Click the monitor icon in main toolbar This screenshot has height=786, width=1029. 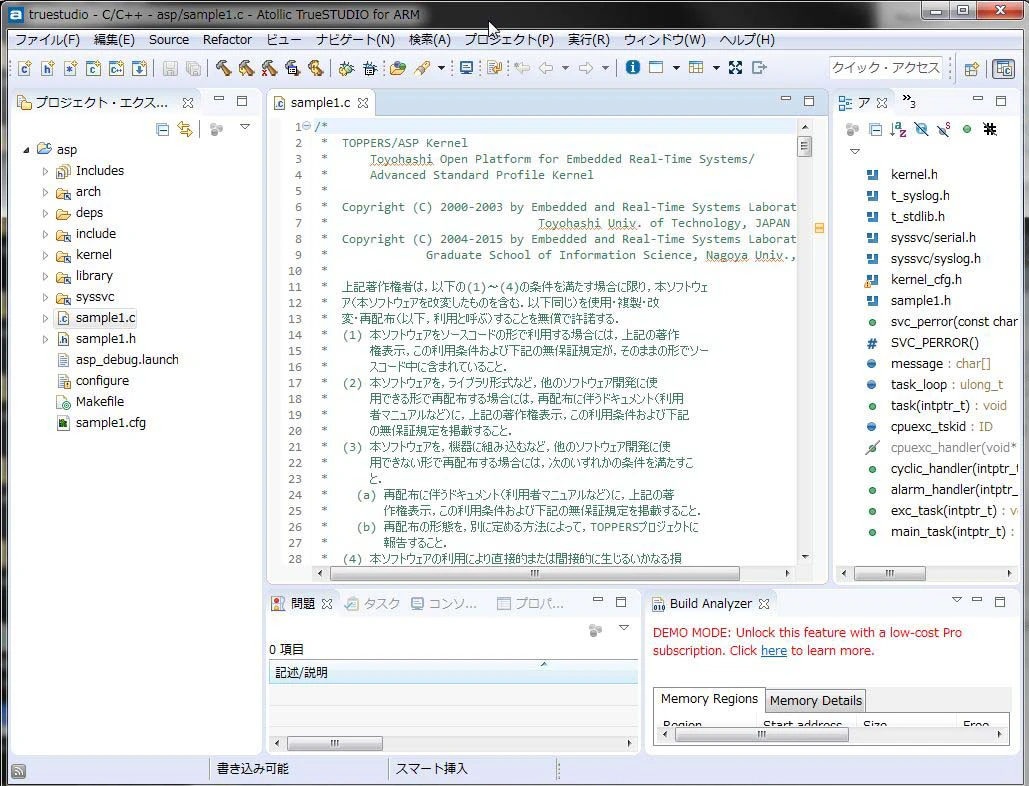[467, 68]
